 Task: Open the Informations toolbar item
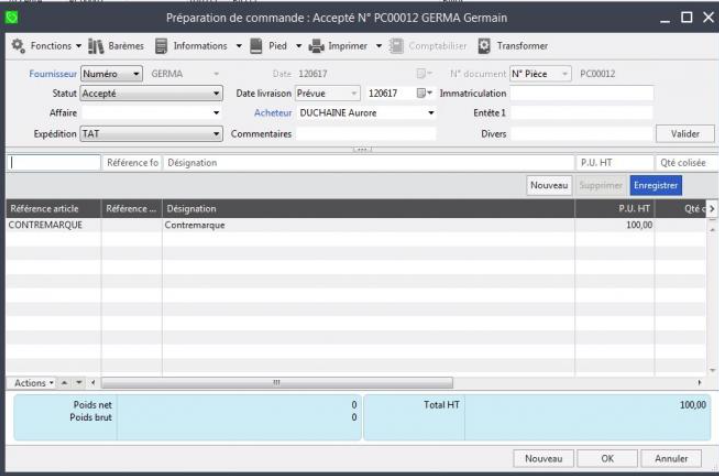click(x=161, y=46)
